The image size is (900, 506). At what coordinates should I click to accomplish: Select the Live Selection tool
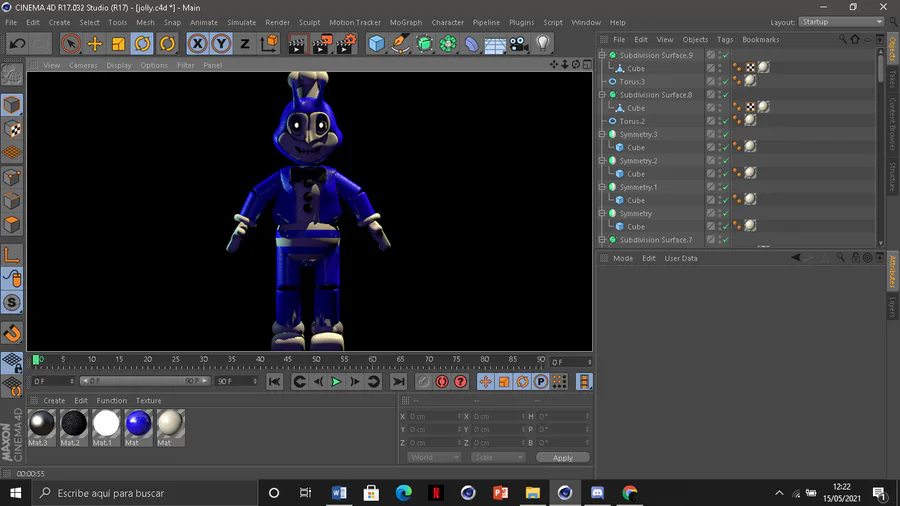[71, 44]
